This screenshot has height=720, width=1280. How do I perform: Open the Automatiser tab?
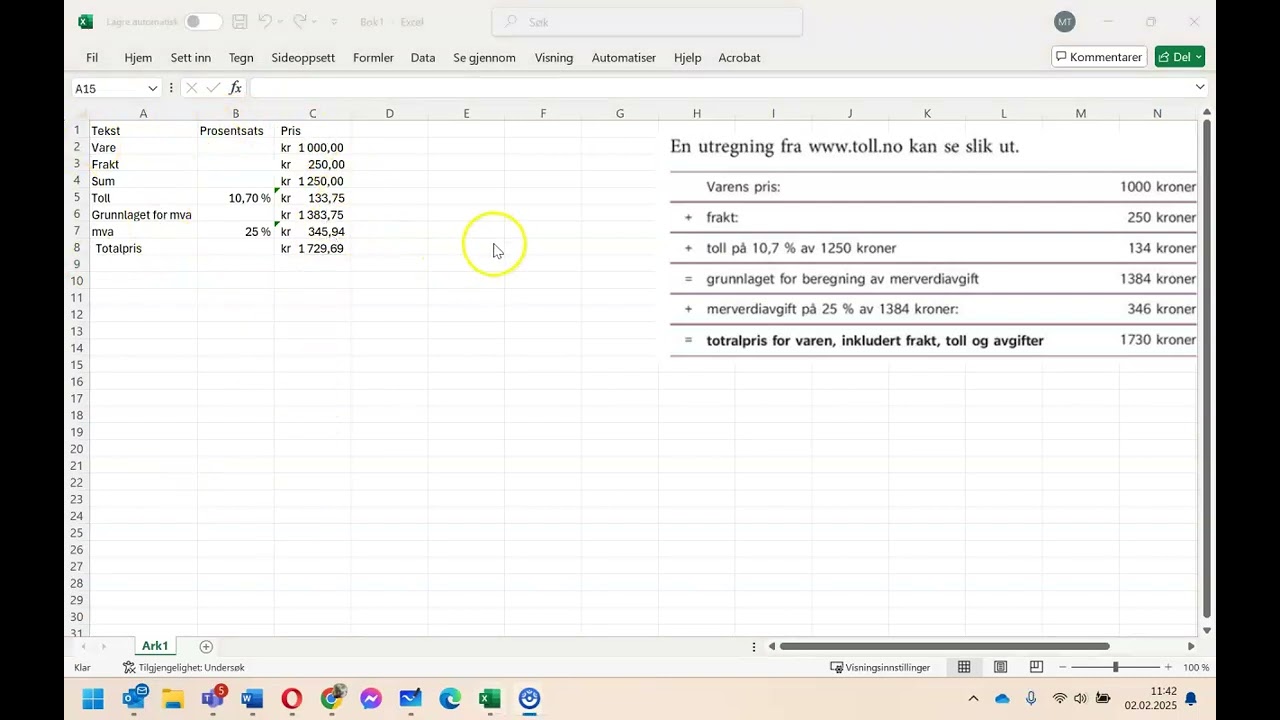[x=623, y=57]
